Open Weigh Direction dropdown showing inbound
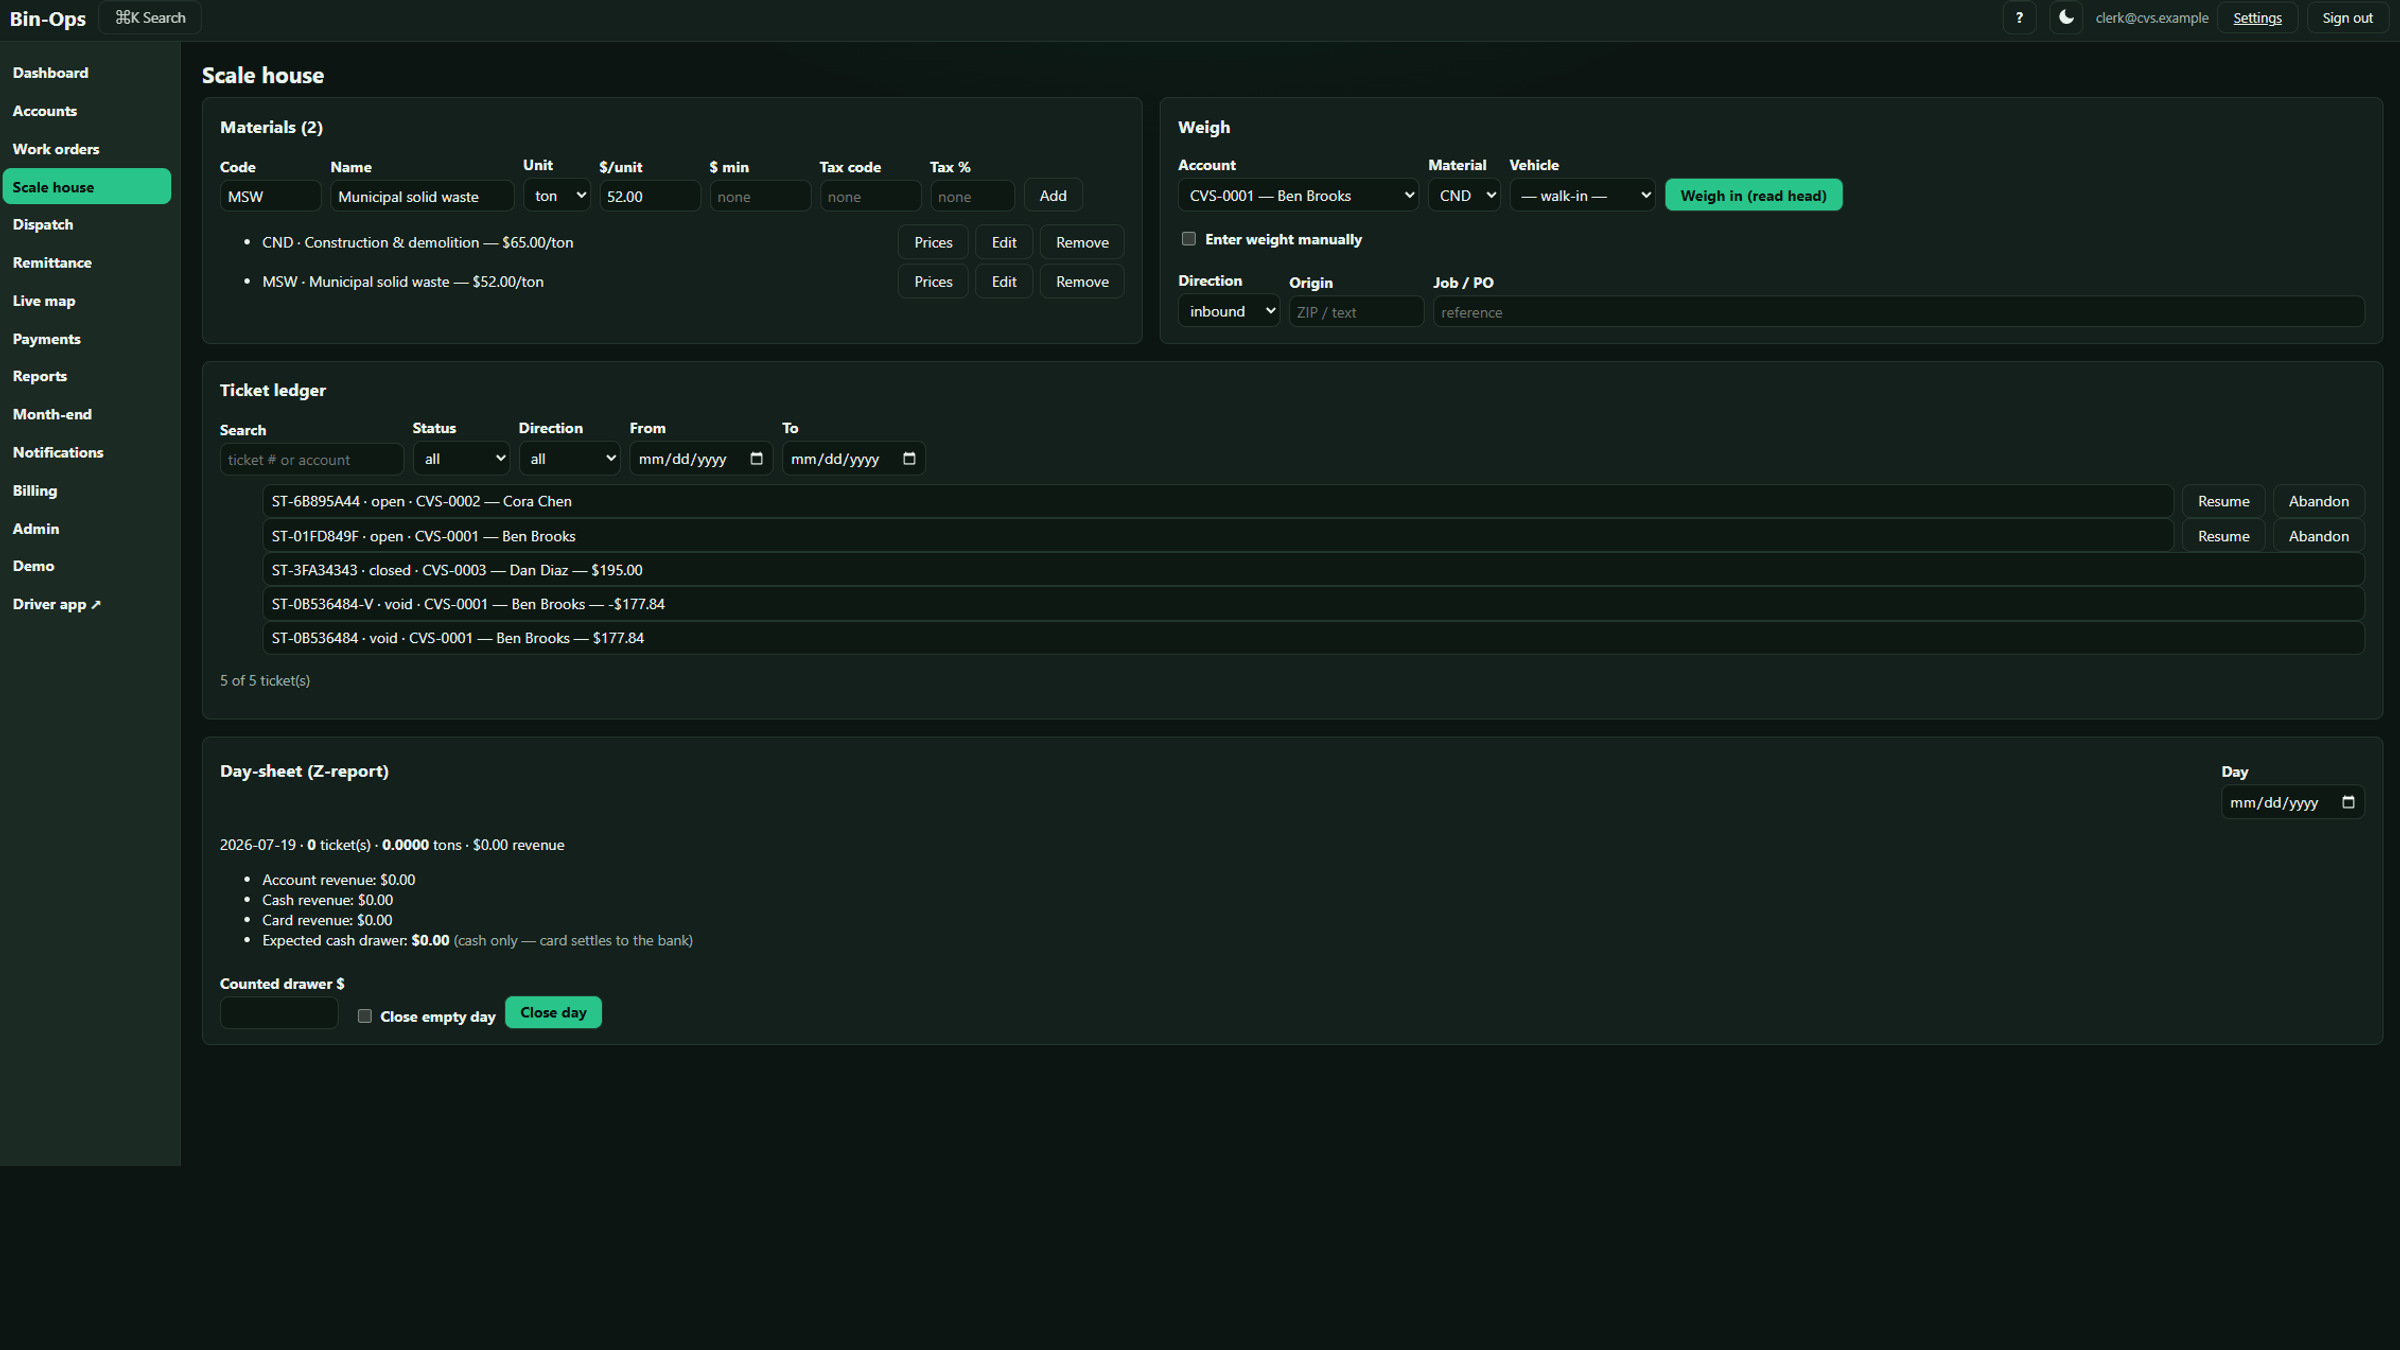This screenshot has height=1350, width=2400. pyautogui.click(x=1228, y=312)
